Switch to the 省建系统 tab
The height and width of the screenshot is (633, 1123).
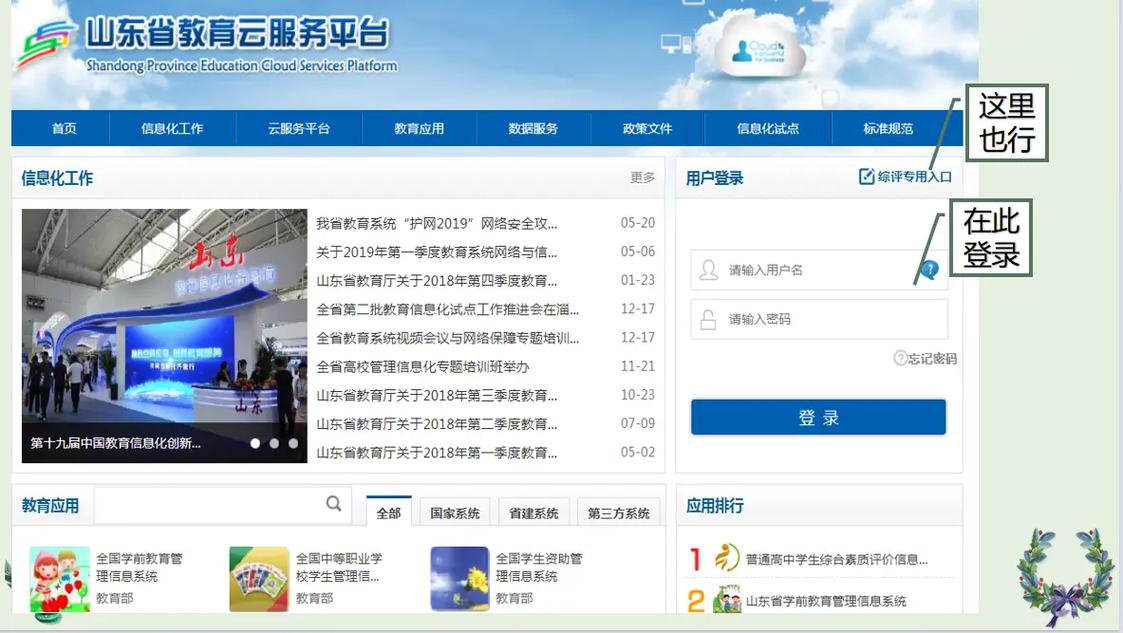(x=534, y=513)
